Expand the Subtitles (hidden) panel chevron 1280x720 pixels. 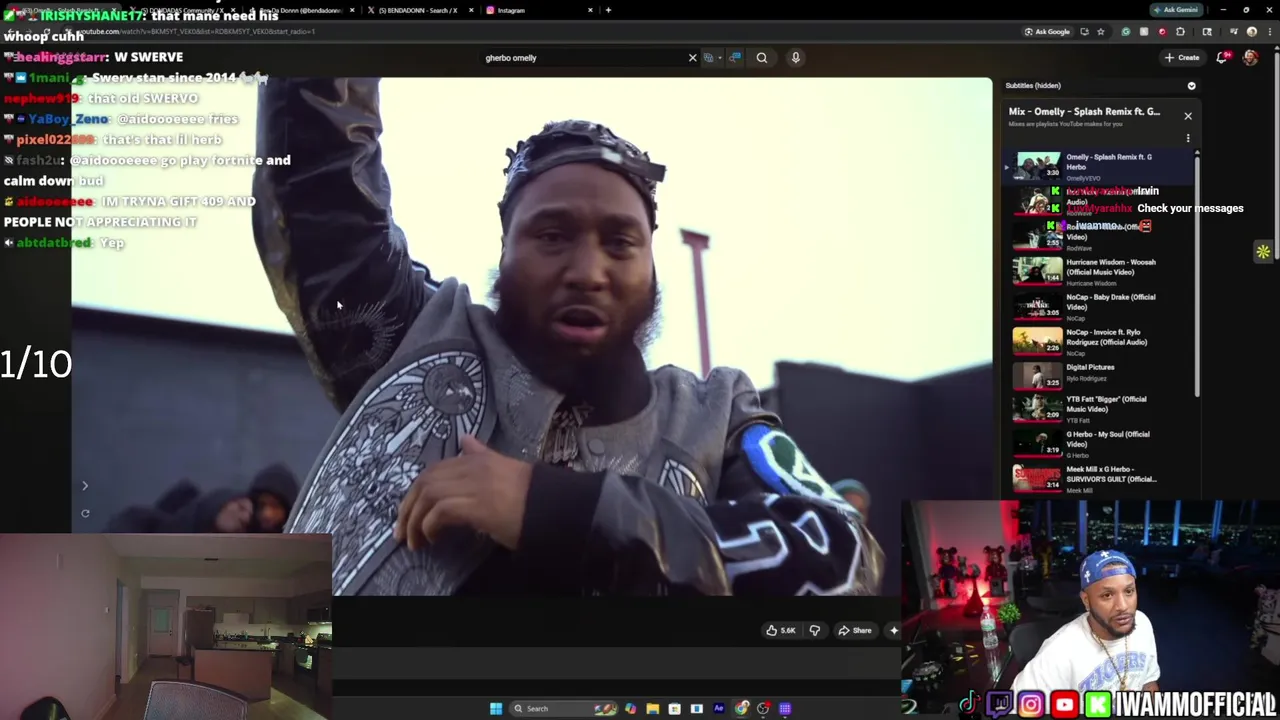click(1191, 86)
